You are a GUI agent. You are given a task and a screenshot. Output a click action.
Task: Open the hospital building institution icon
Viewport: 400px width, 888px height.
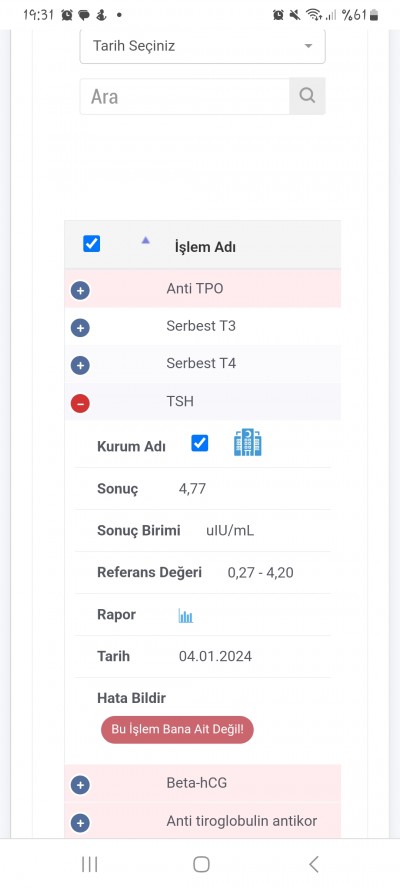pyautogui.click(x=248, y=443)
